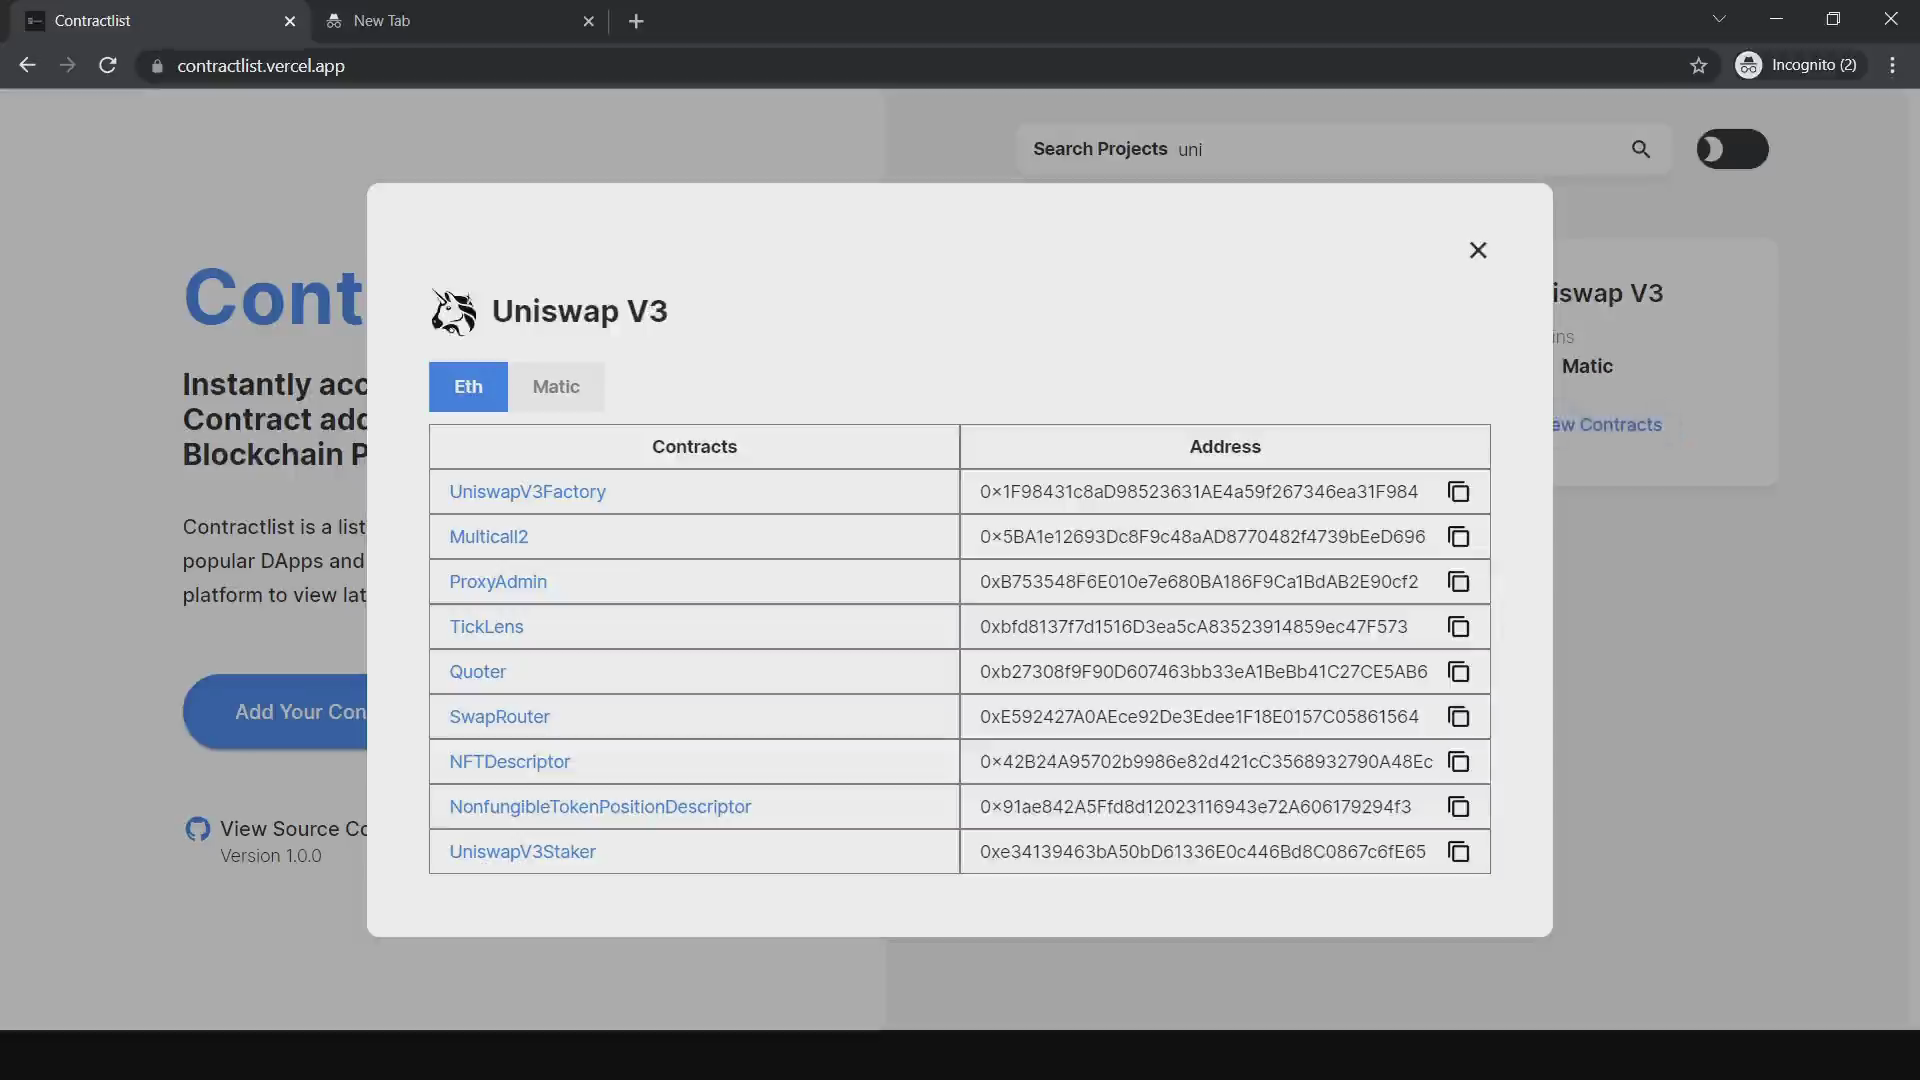Image resolution: width=1920 pixels, height=1080 pixels.
Task: Click the Address column header
Action: coord(1225,447)
